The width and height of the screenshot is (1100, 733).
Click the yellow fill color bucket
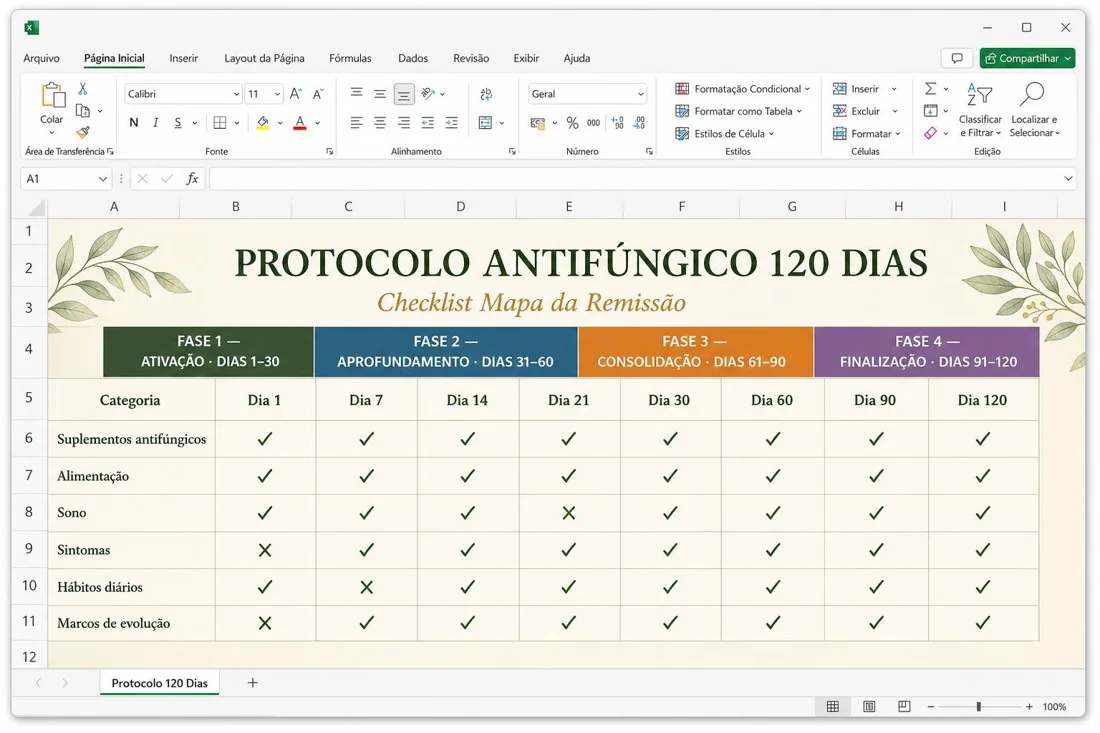click(x=262, y=123)
